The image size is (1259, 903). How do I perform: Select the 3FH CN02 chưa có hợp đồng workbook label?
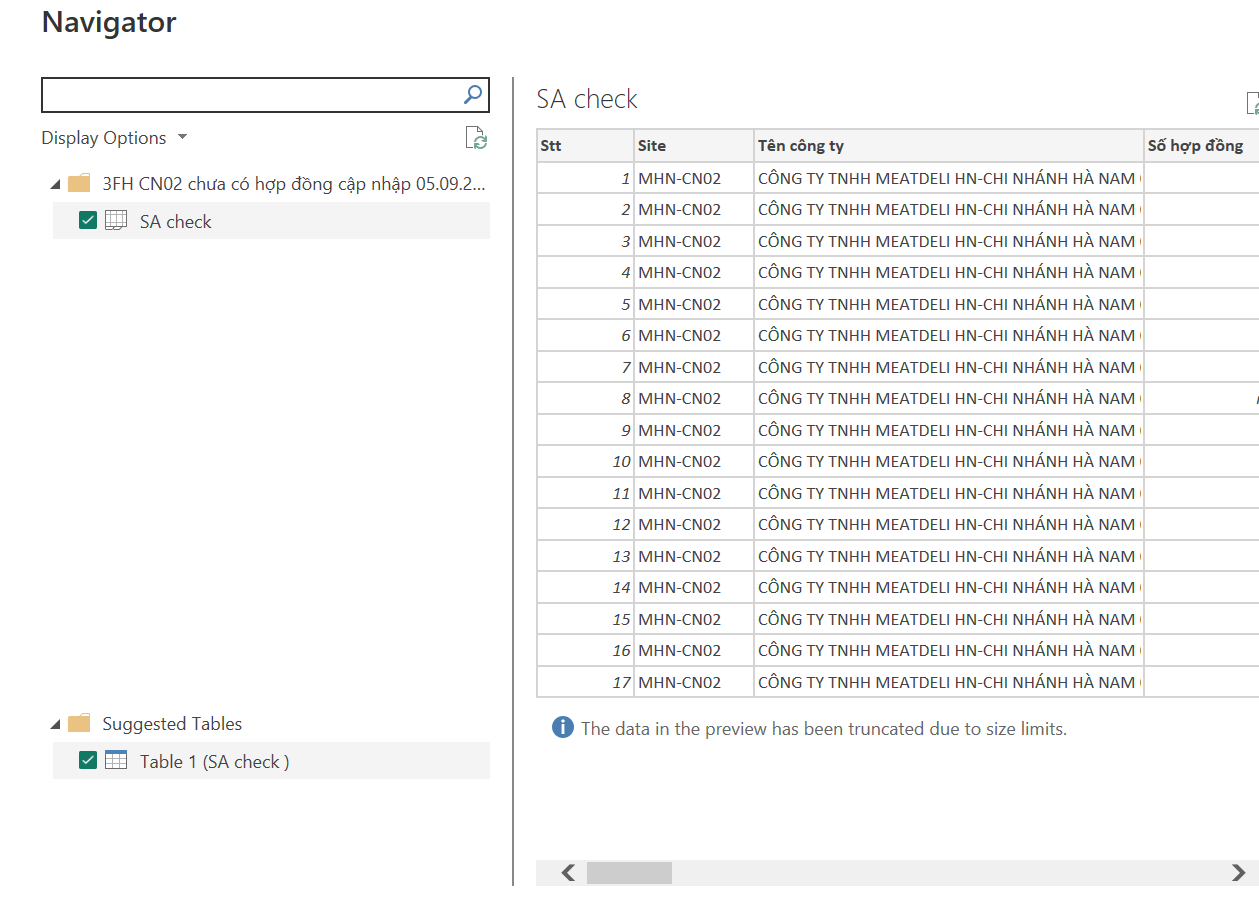[x=295, y=184]
